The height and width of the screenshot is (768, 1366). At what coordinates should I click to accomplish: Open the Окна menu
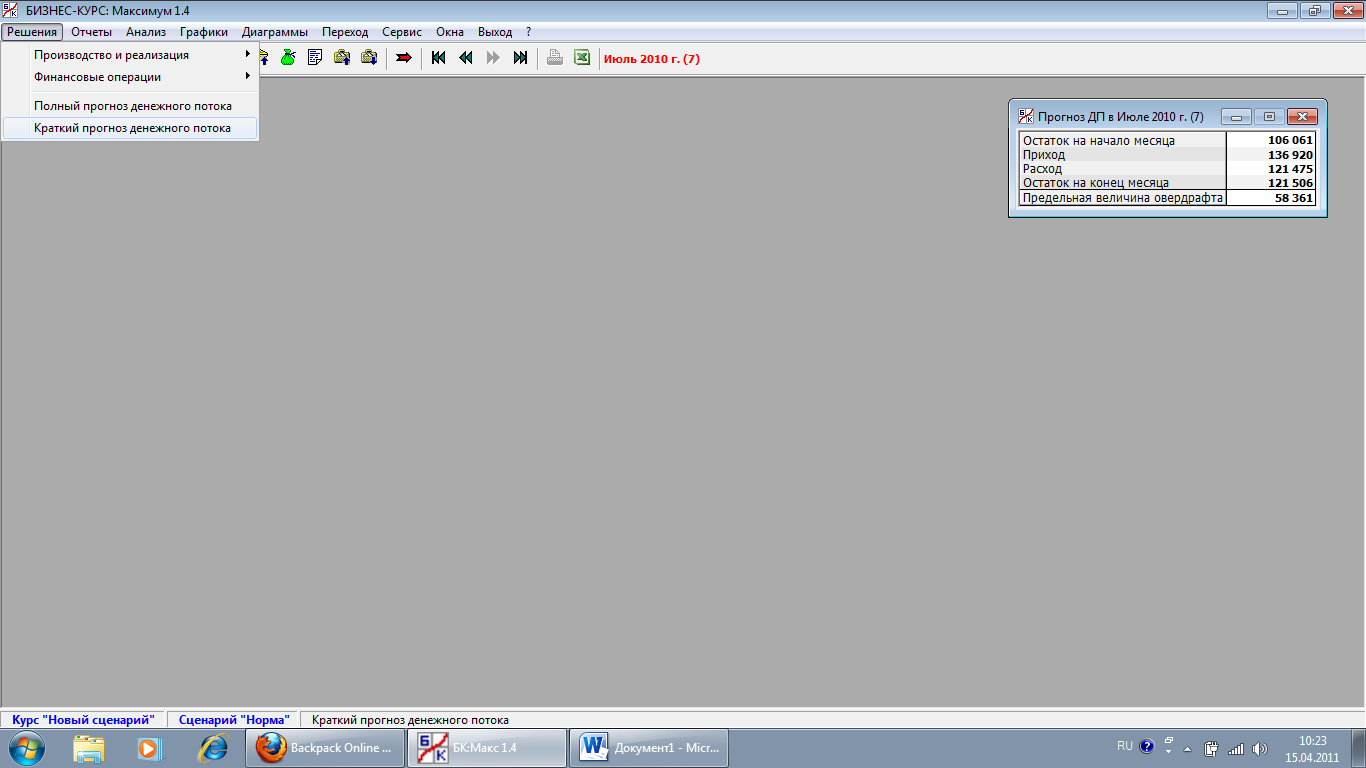[450, 32]
